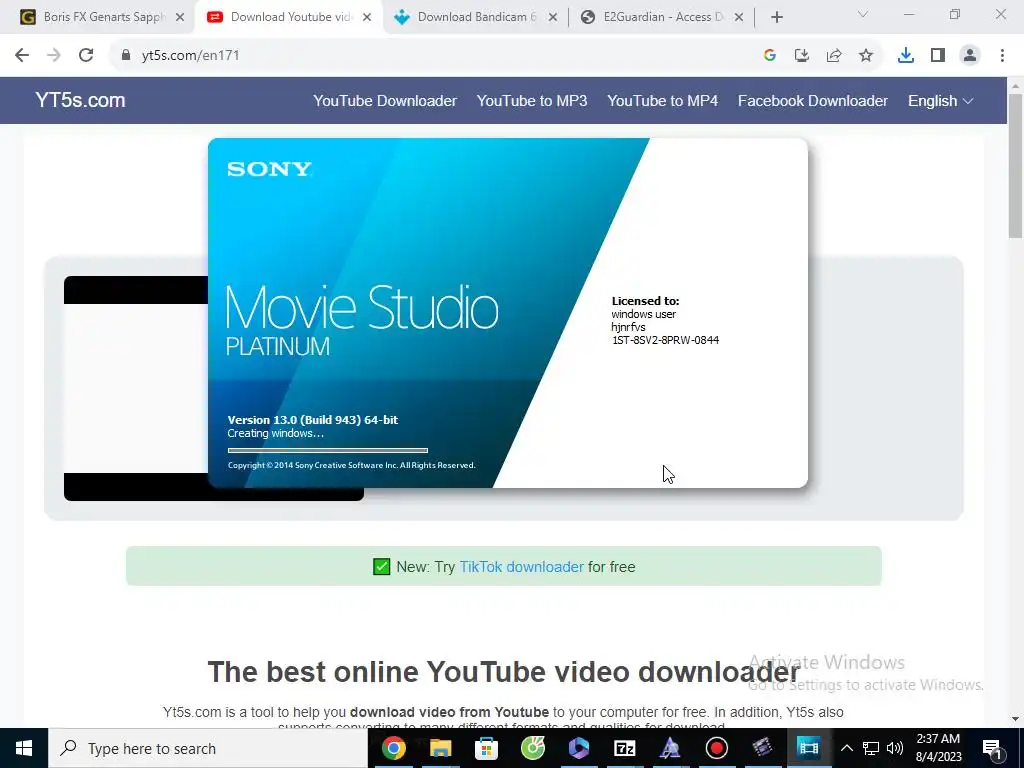The image size is (1024, 768).
Task: Open Microsoft Store from taskbar
Action: click(x=486, y=748)
